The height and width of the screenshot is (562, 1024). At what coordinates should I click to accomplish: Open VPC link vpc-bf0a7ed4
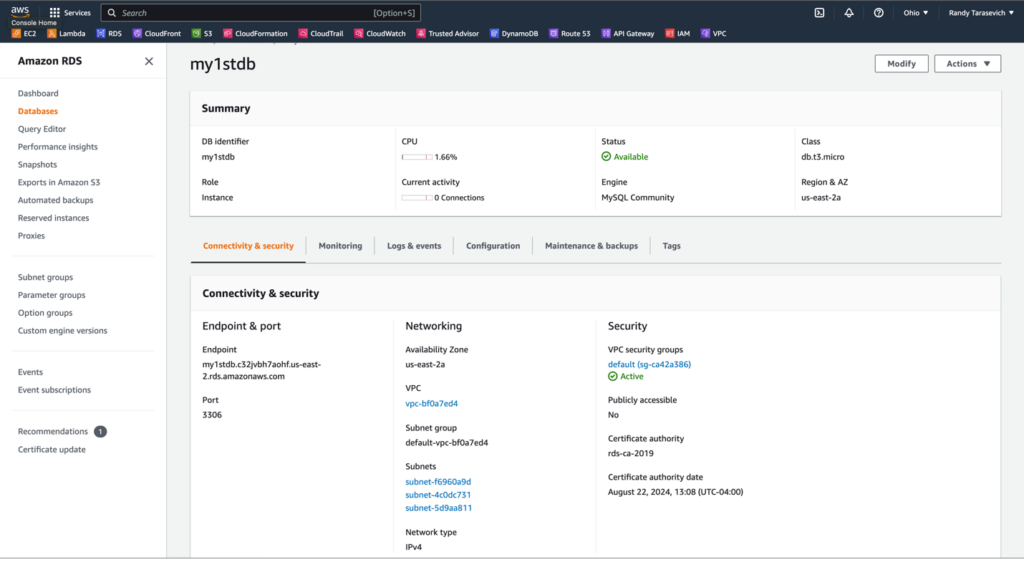(432, 403)
